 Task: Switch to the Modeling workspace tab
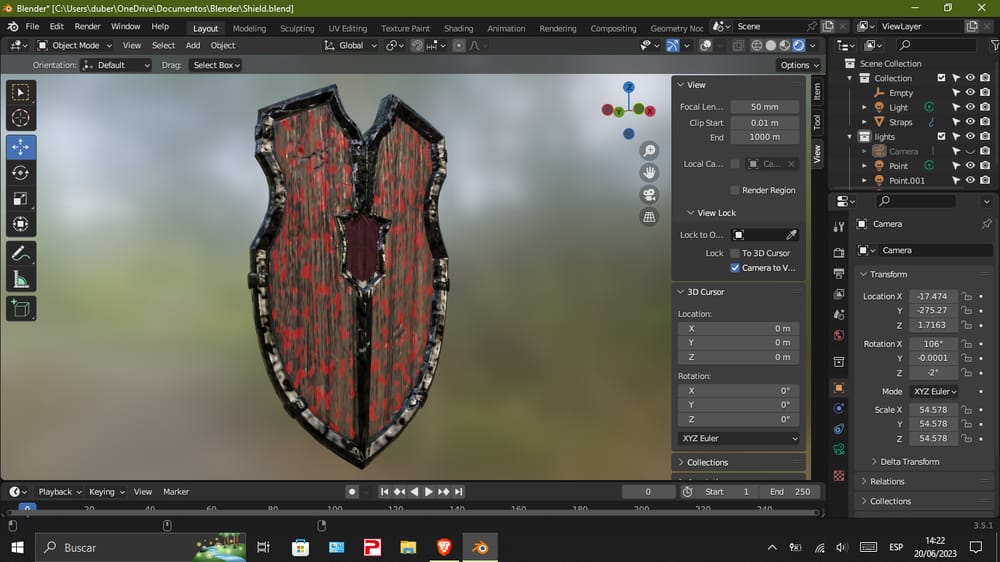click(x=249, y=28)
